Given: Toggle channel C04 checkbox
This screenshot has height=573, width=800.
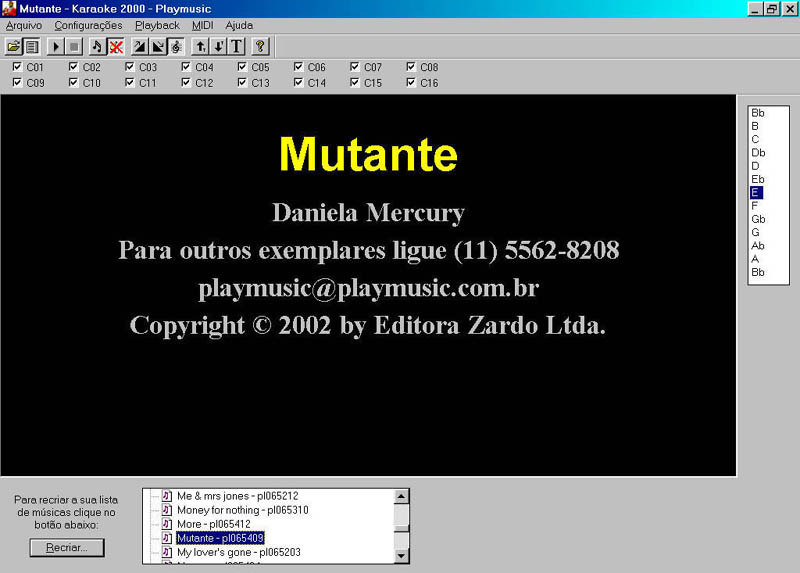Looking at the screenshot, I should (186, 66).
